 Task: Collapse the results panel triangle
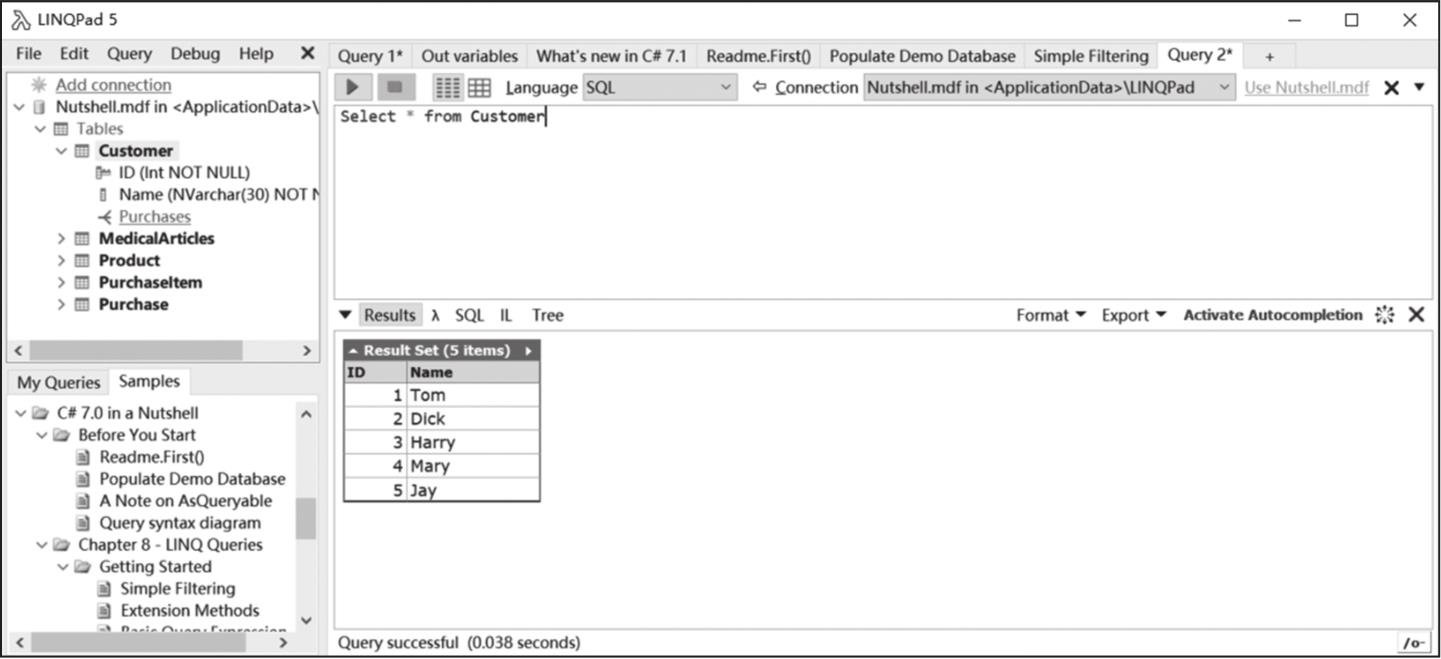(x=345, y=315)
